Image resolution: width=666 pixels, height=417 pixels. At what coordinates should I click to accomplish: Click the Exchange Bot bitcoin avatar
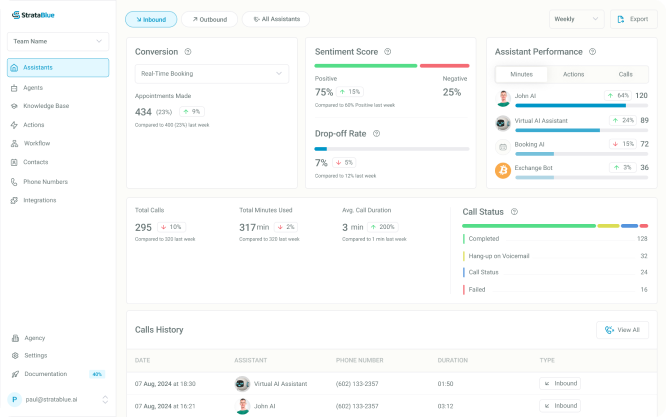[503, 169]
